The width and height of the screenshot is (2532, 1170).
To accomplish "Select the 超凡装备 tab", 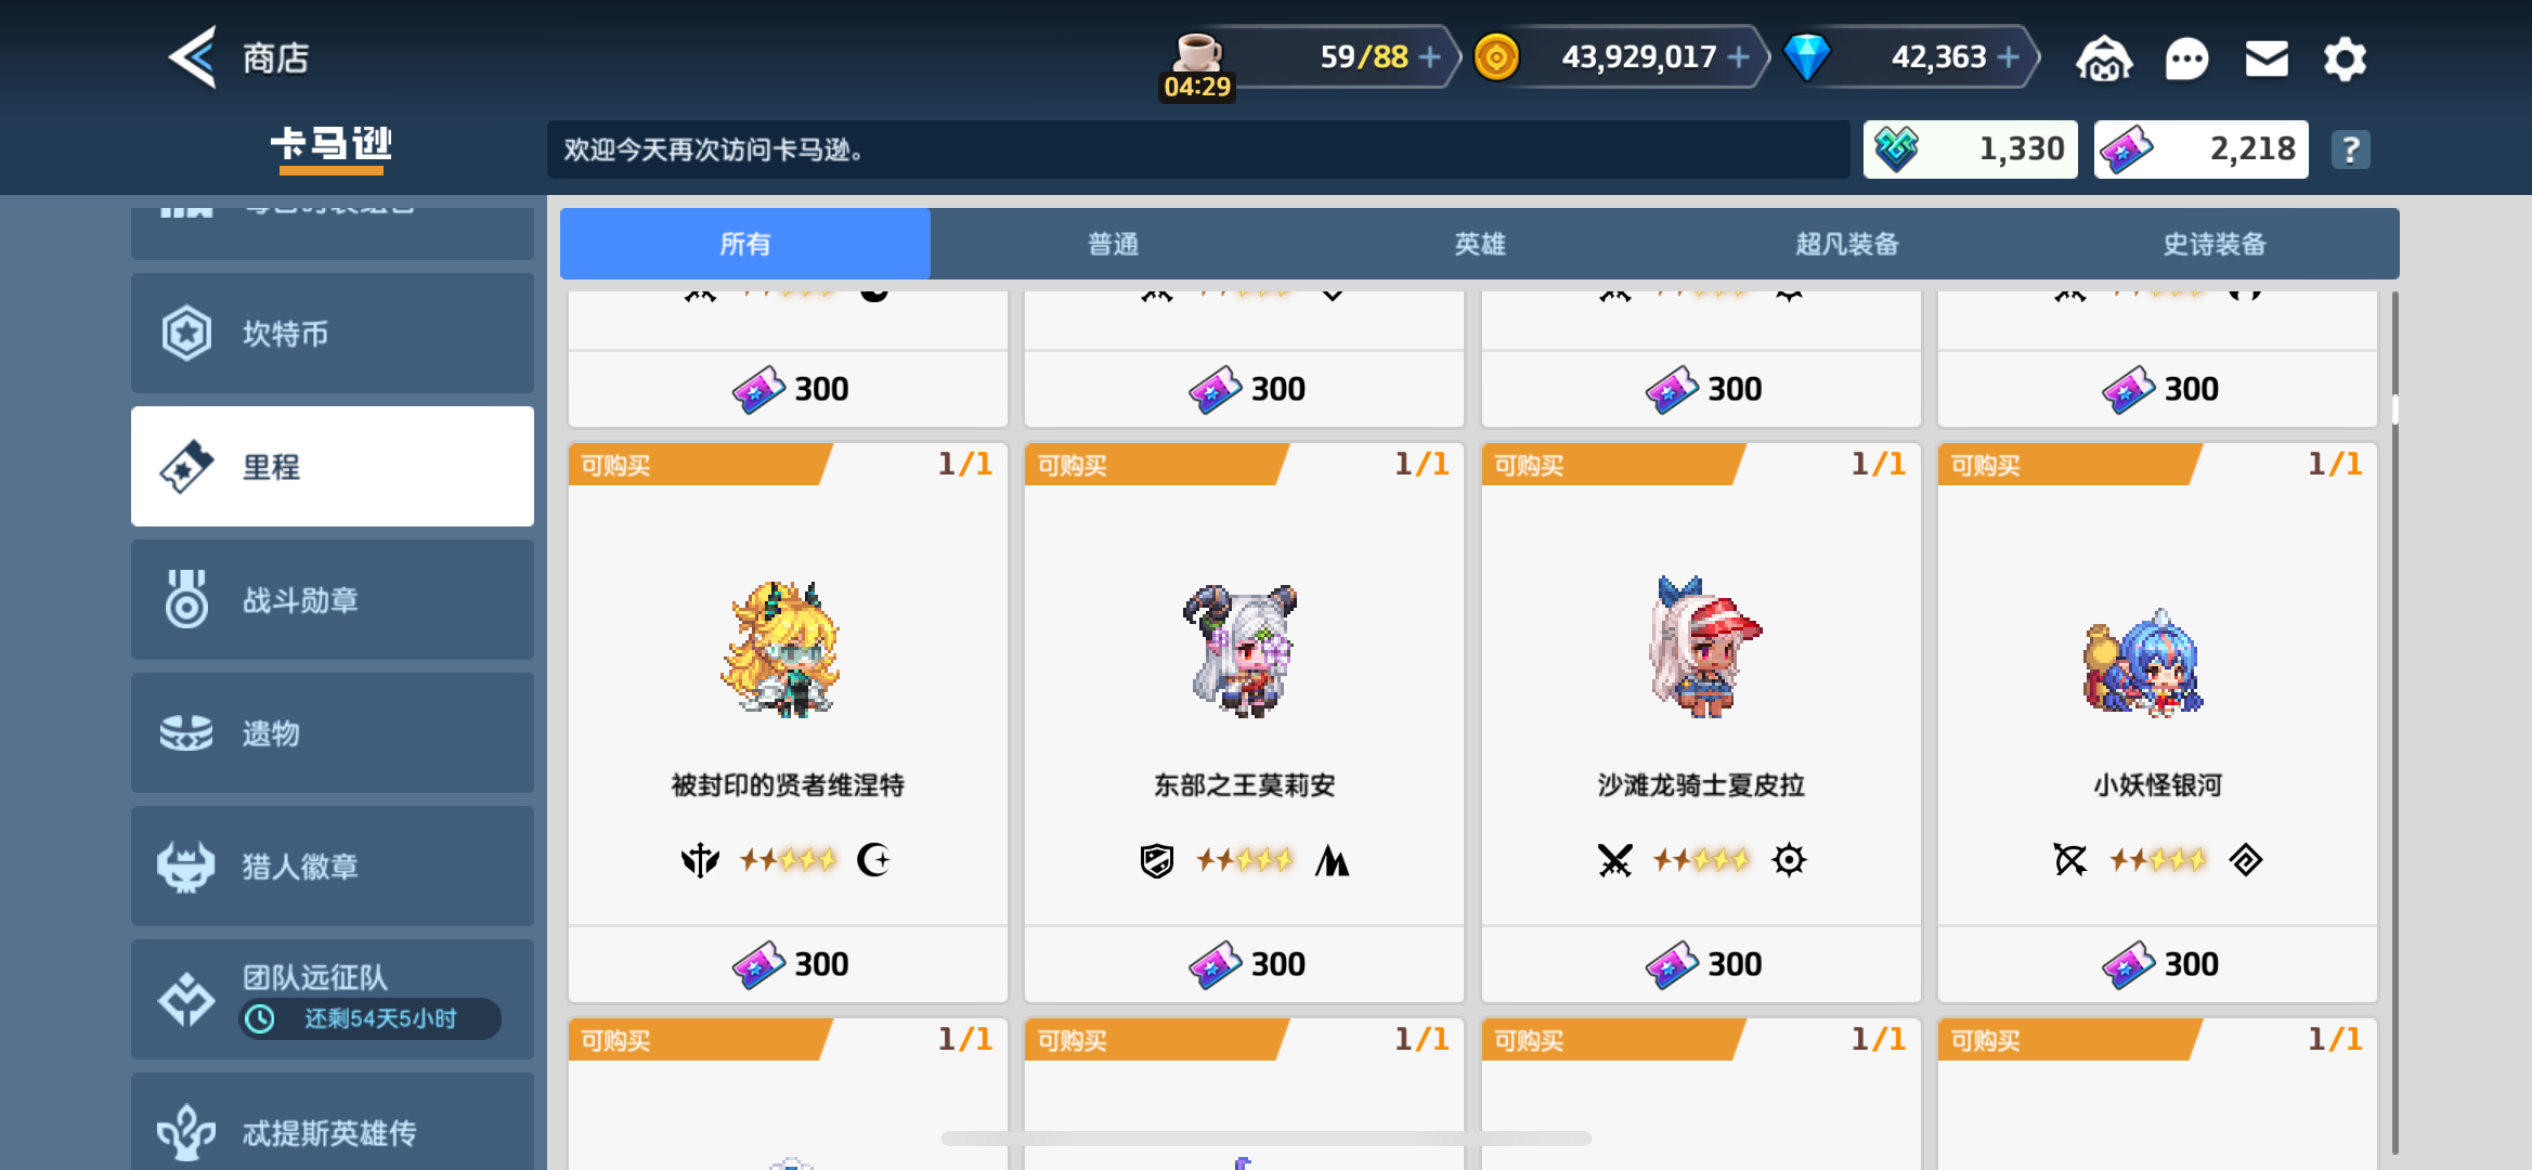I will coord(1847,244).
